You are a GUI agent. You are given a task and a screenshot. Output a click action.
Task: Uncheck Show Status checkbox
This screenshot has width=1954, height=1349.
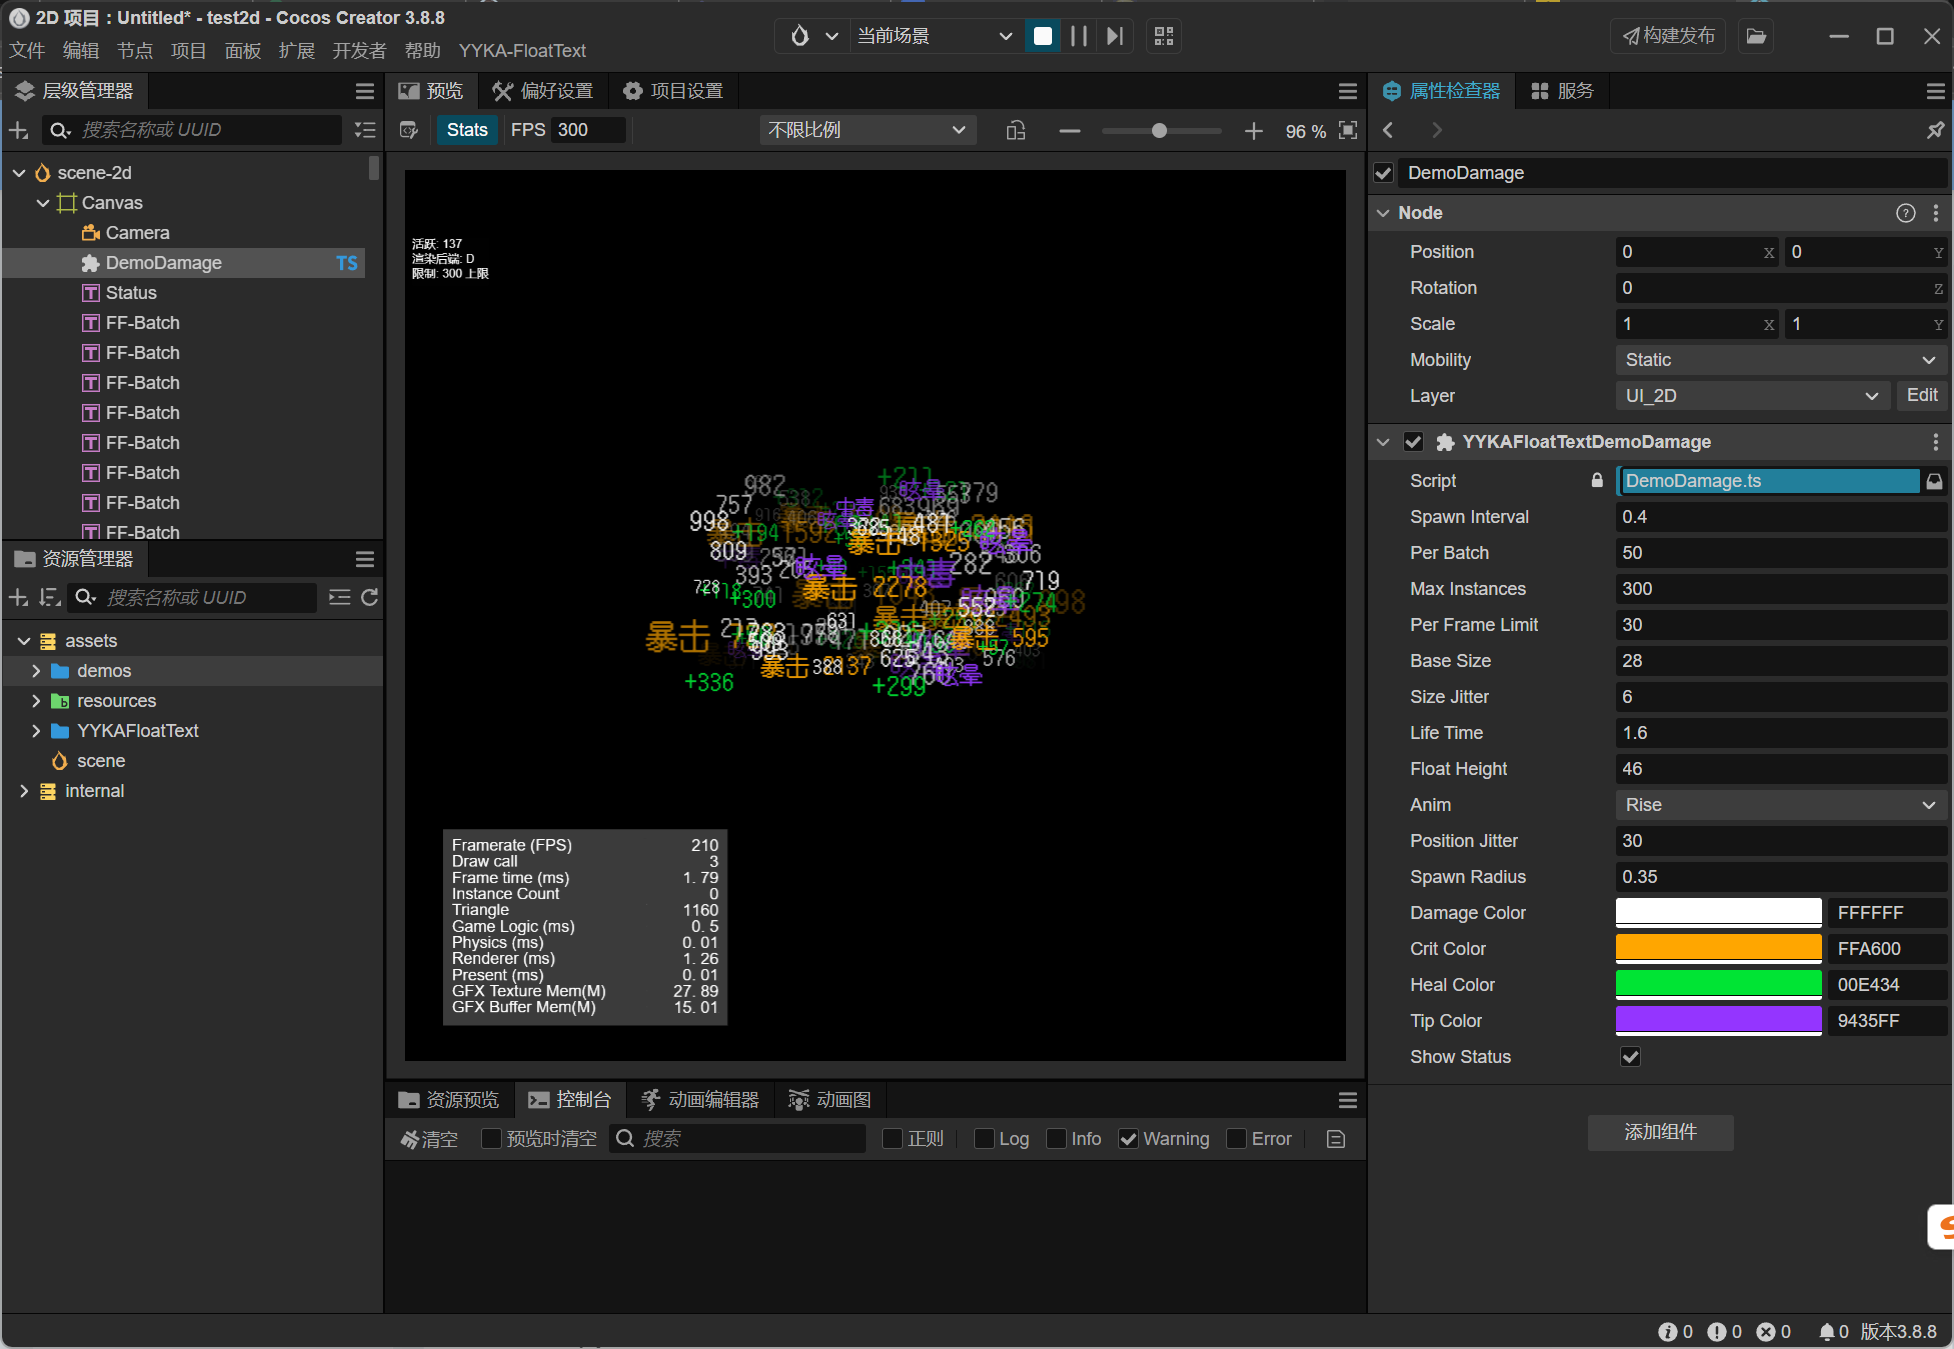click(1630, 1057)
